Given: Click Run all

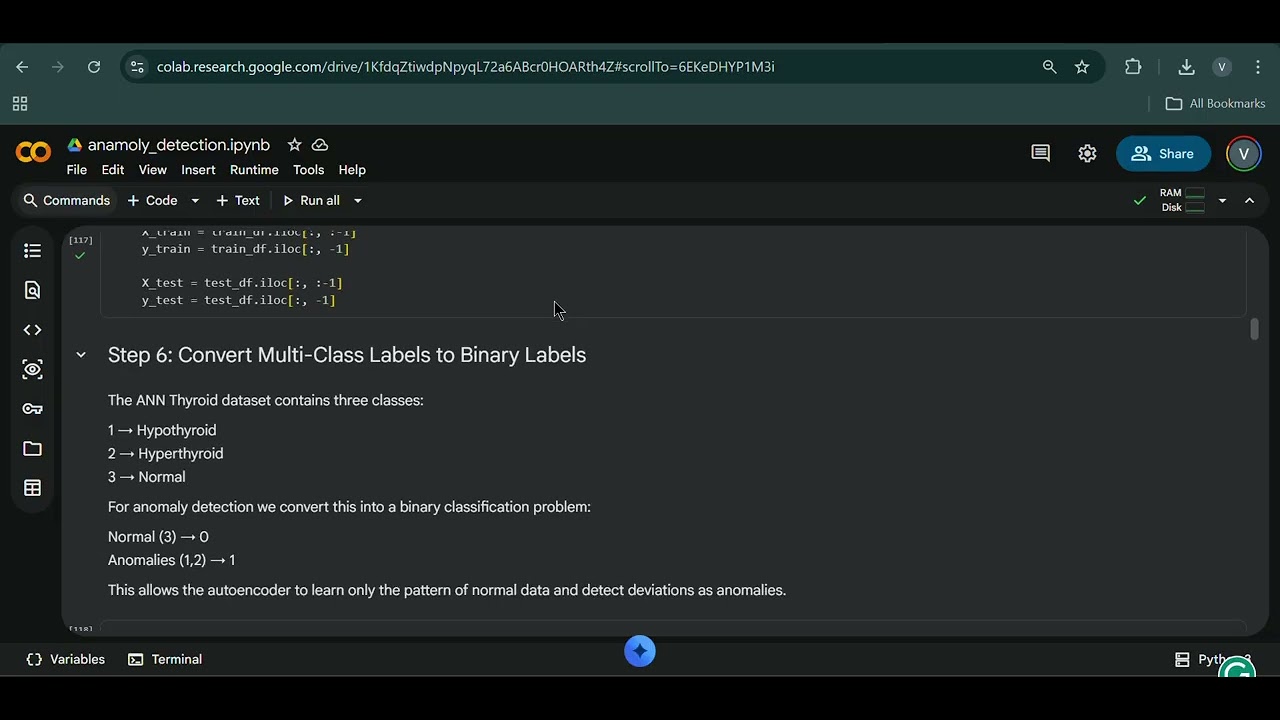Looking at the screenshot, I should (x=311, y=201).
